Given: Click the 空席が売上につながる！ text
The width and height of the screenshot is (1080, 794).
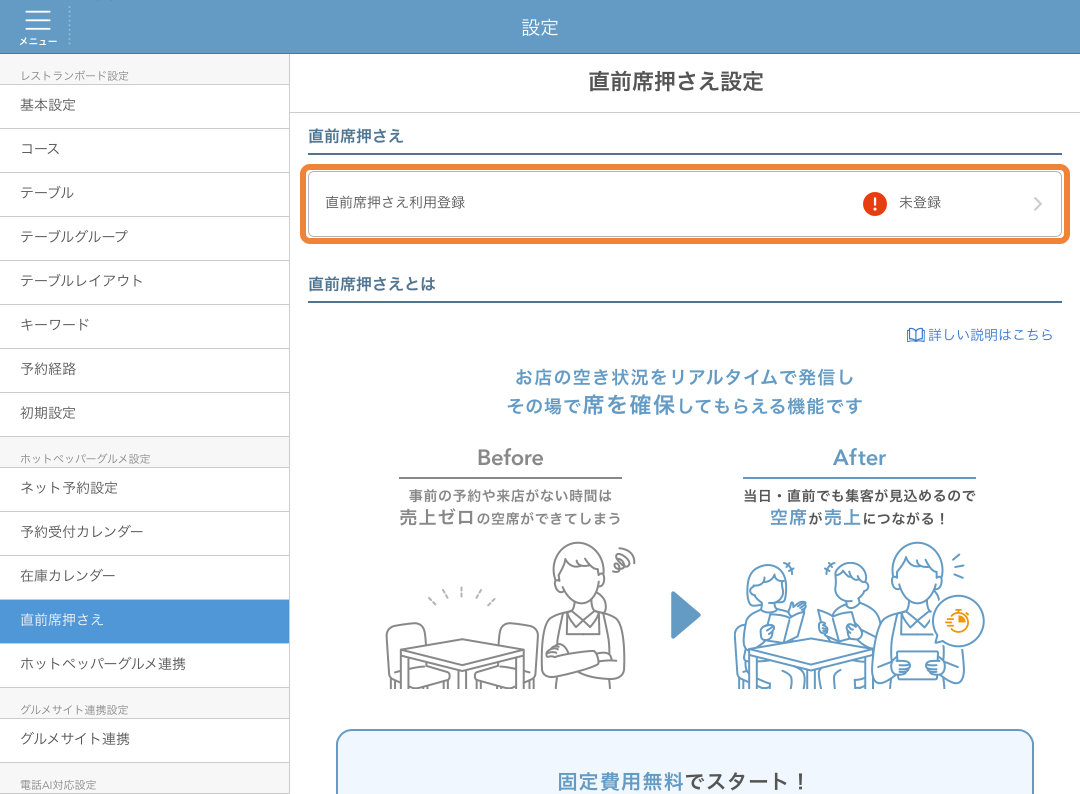Looking at the screenshot, I should point(859,518).
